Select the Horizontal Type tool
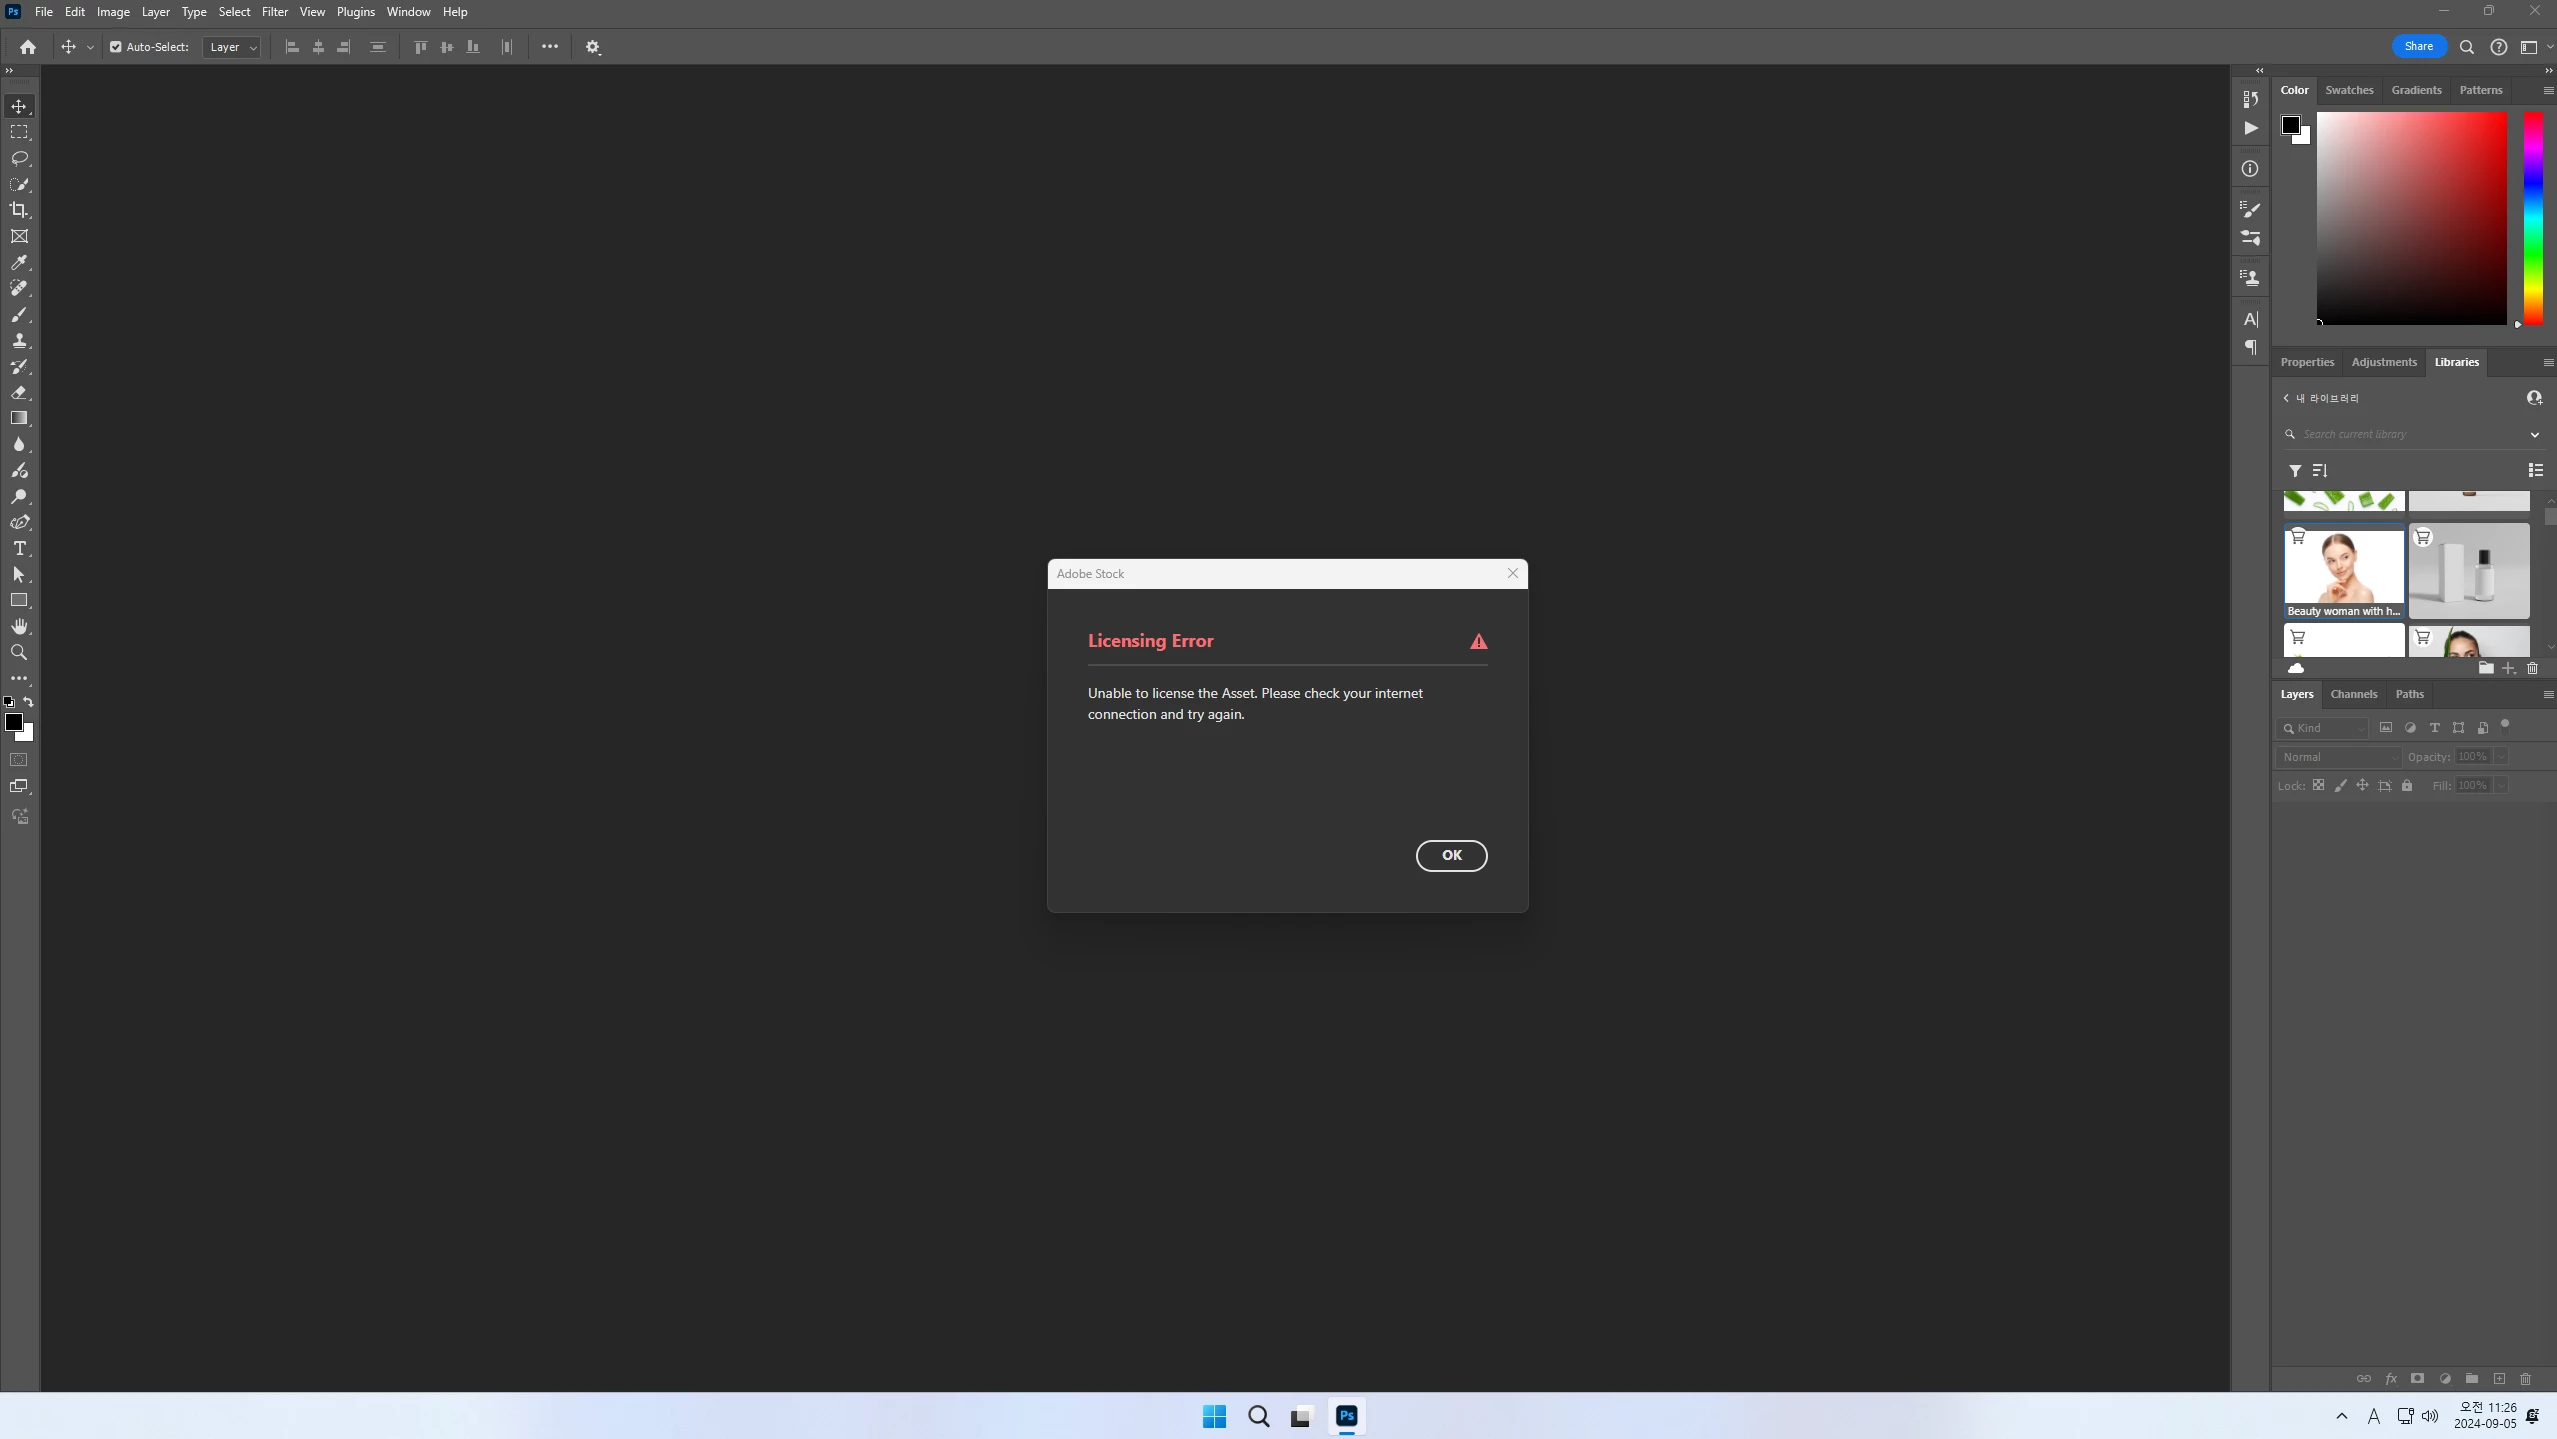The height and width of the screenshot is (1439, 2557). pos(19,549)
